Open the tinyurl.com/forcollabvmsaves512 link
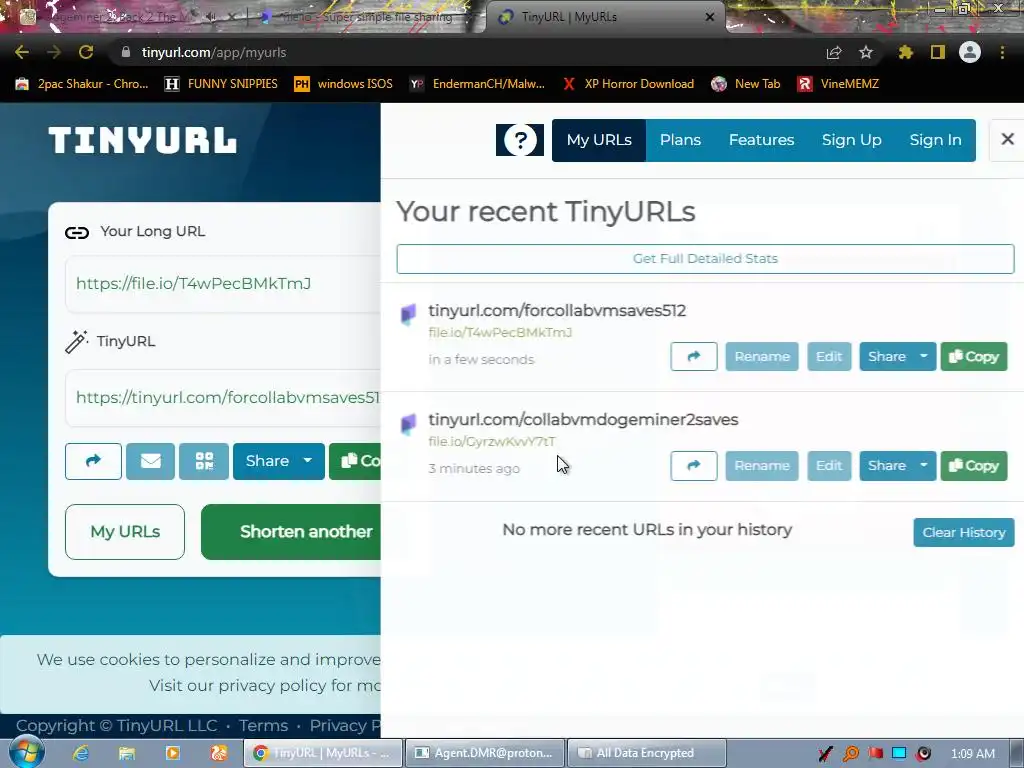Image resolution: width=1024 pixels, height=768 pixels. pos(557,310)
